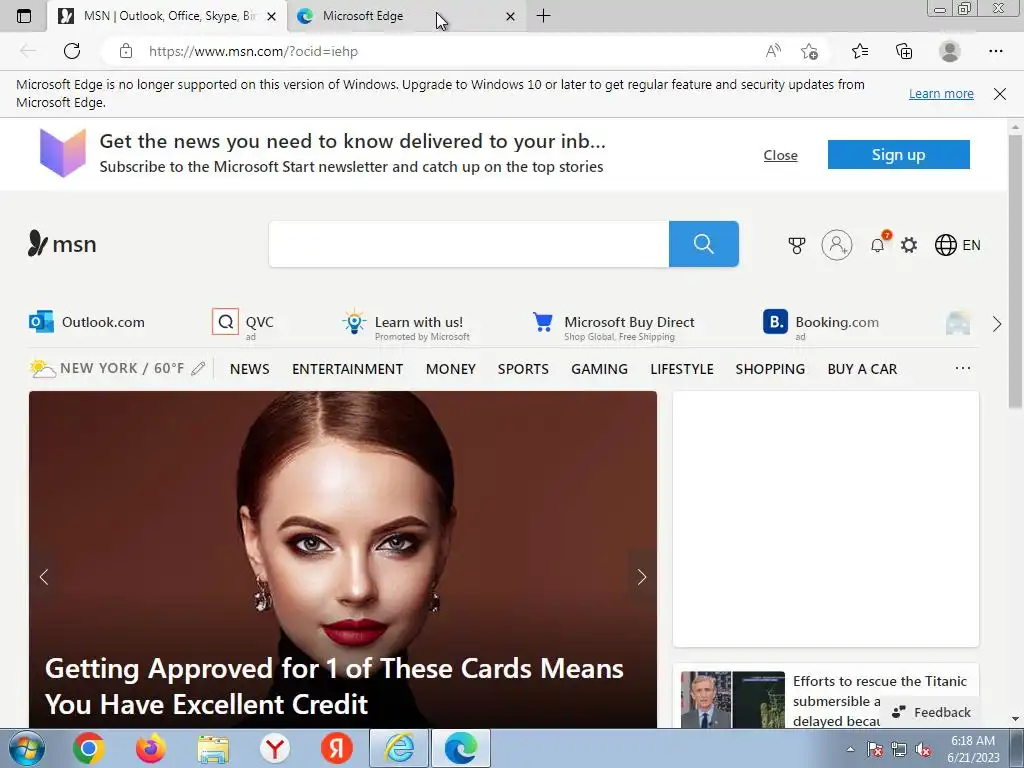This screenshot has width=1024, height=768.
Task: Focus the MSN web search box
Action: [469, 244]
